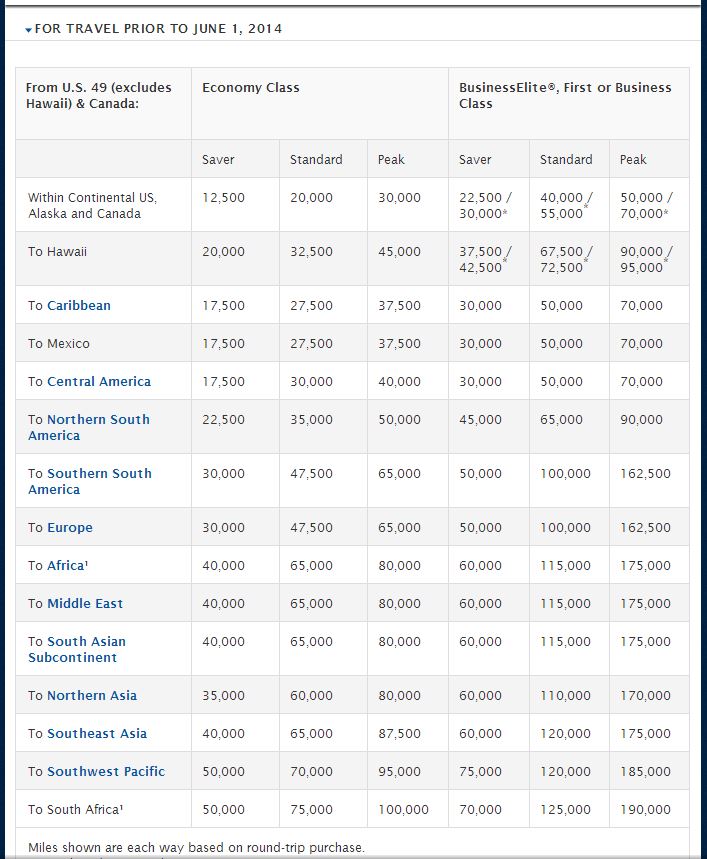Click the Economy Class column header
Viewport: 707px width, 859px height.
[x=251, y=88]
